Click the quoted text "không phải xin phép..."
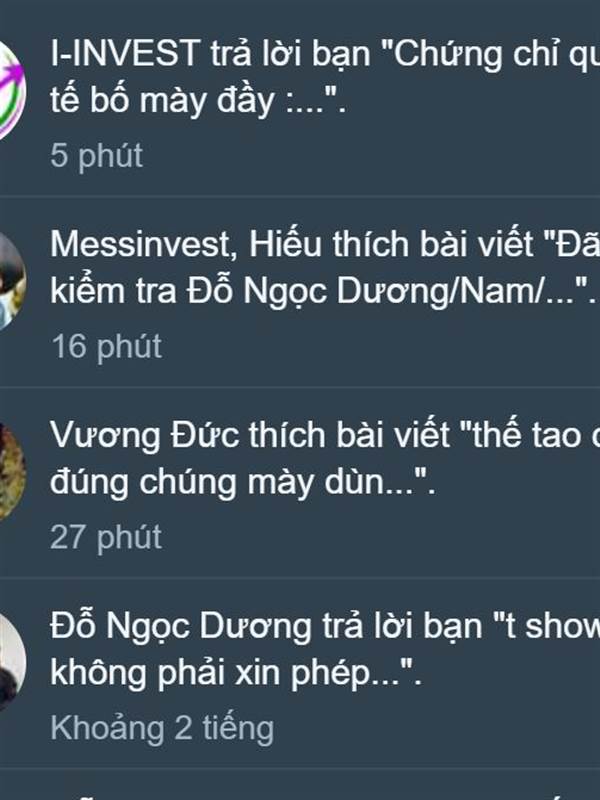Screen dimensions: 600x800 236,673
